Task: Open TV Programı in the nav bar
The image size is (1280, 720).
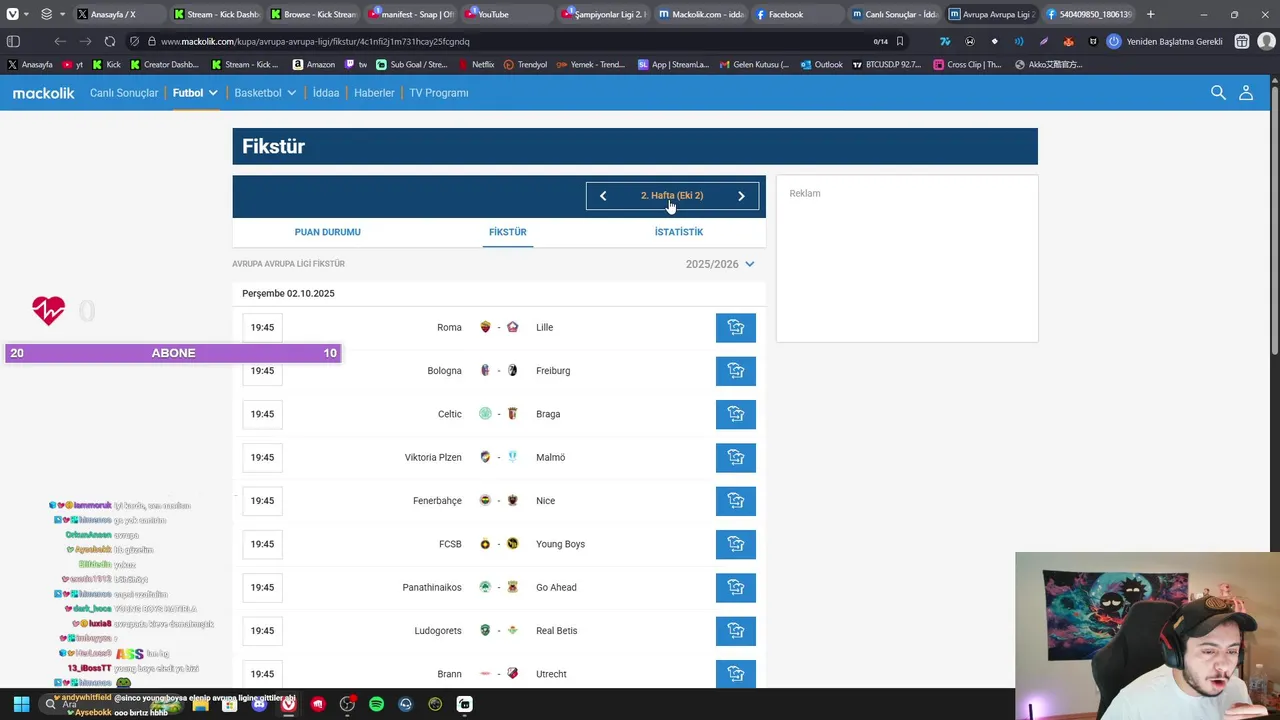Action: pos(438,93)
